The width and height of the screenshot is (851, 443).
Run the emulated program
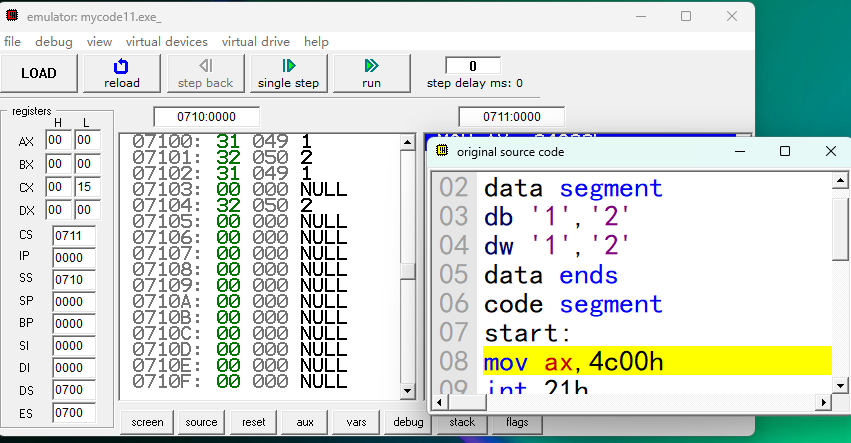tap(371, 73)
